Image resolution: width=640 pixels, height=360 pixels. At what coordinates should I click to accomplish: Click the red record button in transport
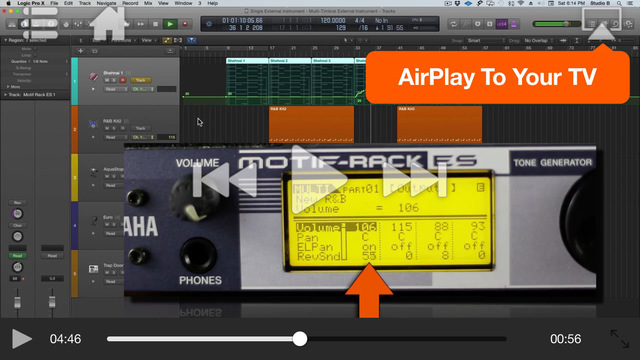[185, 24]
